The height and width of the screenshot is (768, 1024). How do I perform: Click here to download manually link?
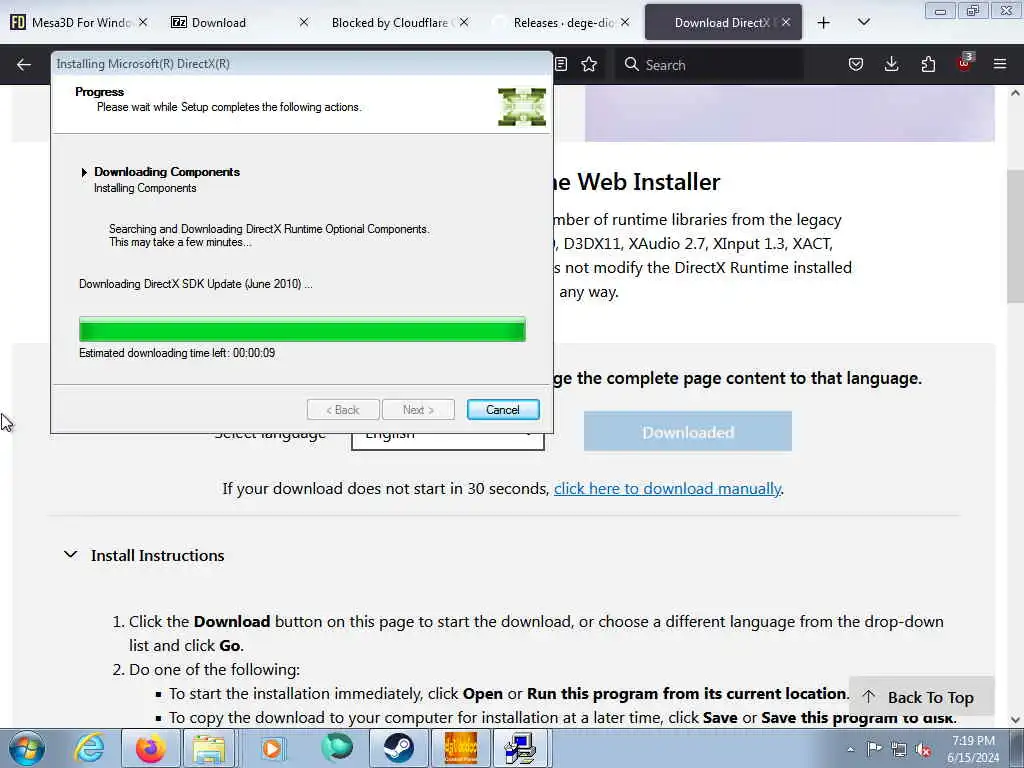tap(667, 488)
